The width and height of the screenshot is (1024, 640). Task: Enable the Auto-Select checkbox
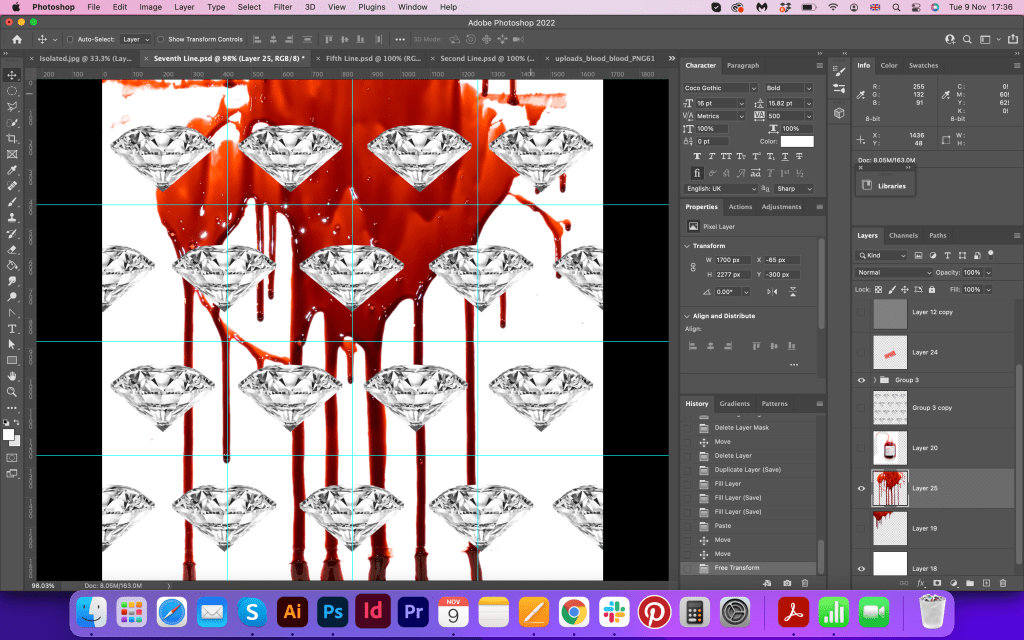point(69,39)
